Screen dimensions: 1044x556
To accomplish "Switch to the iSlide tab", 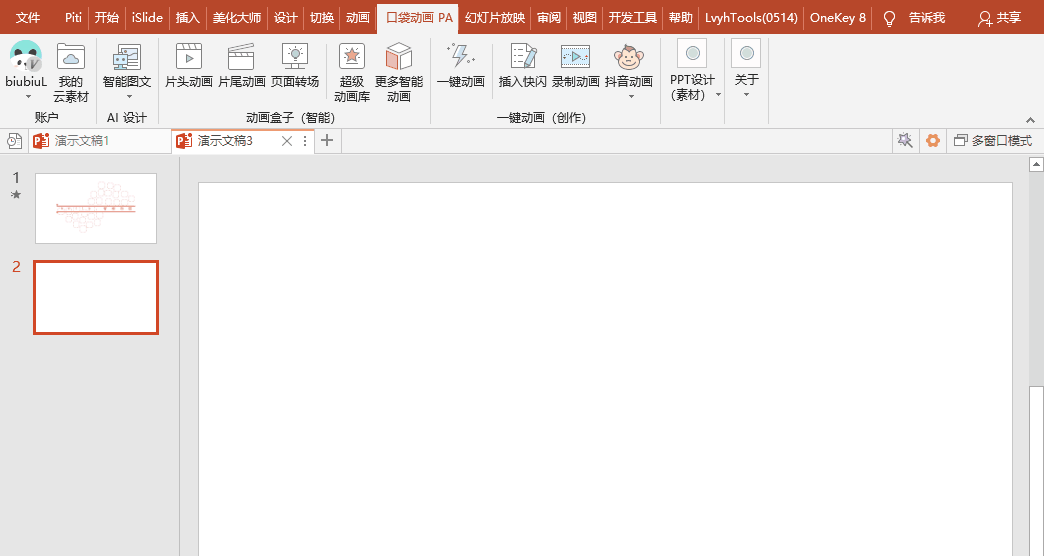I will pyautogui.click(x=147, y=17).
